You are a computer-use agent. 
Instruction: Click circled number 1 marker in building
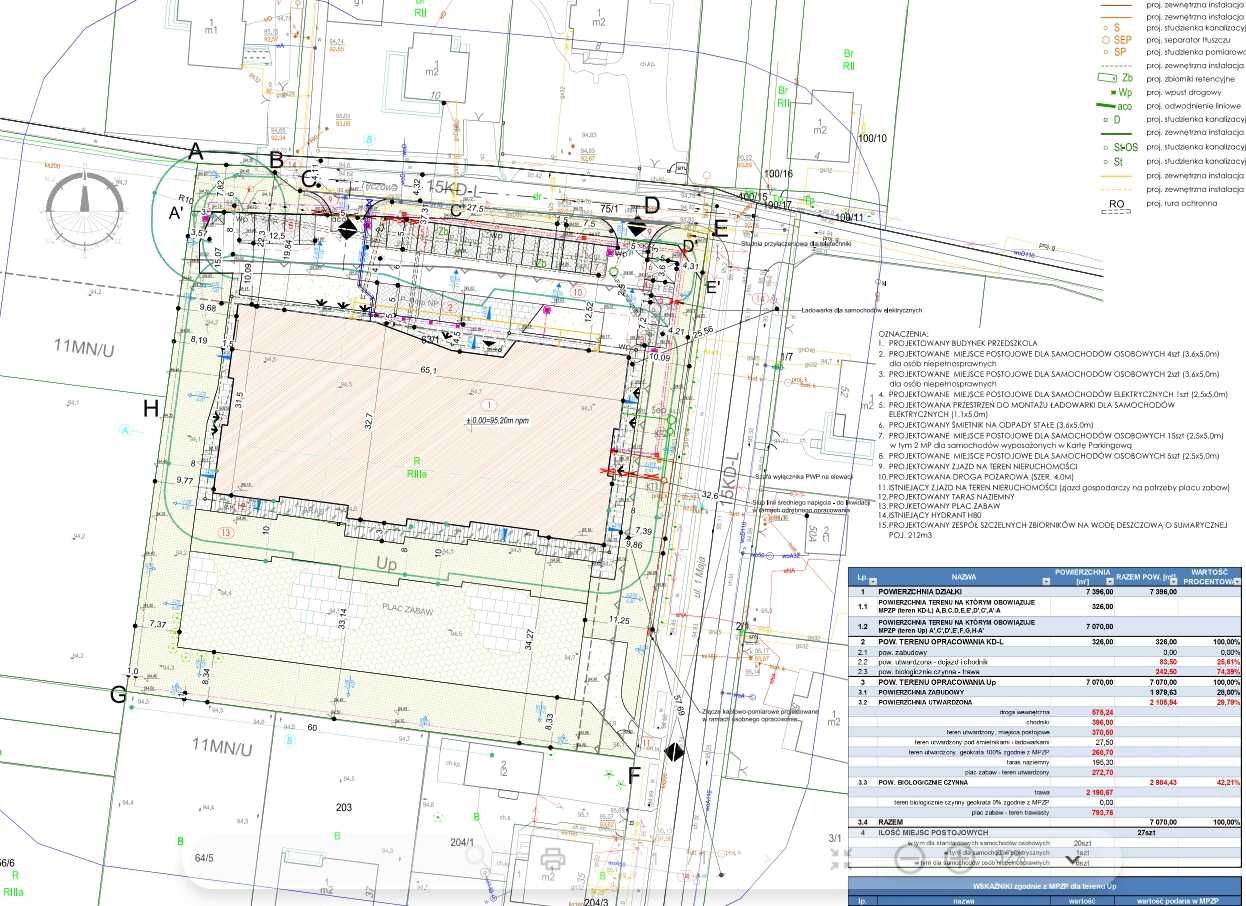[x=488, y=403]
